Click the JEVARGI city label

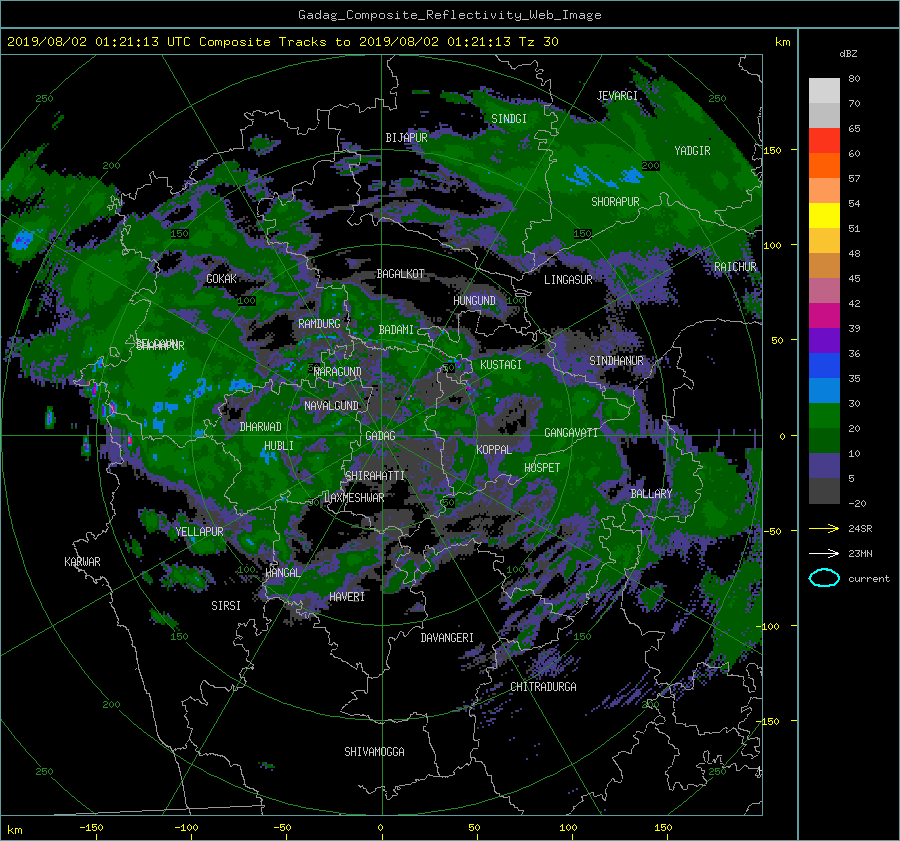click(x=617, y=96)
